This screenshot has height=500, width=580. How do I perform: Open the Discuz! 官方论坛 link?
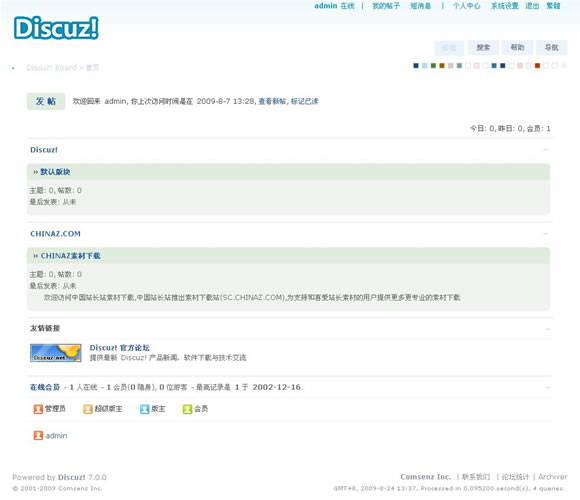click(119, 348)
